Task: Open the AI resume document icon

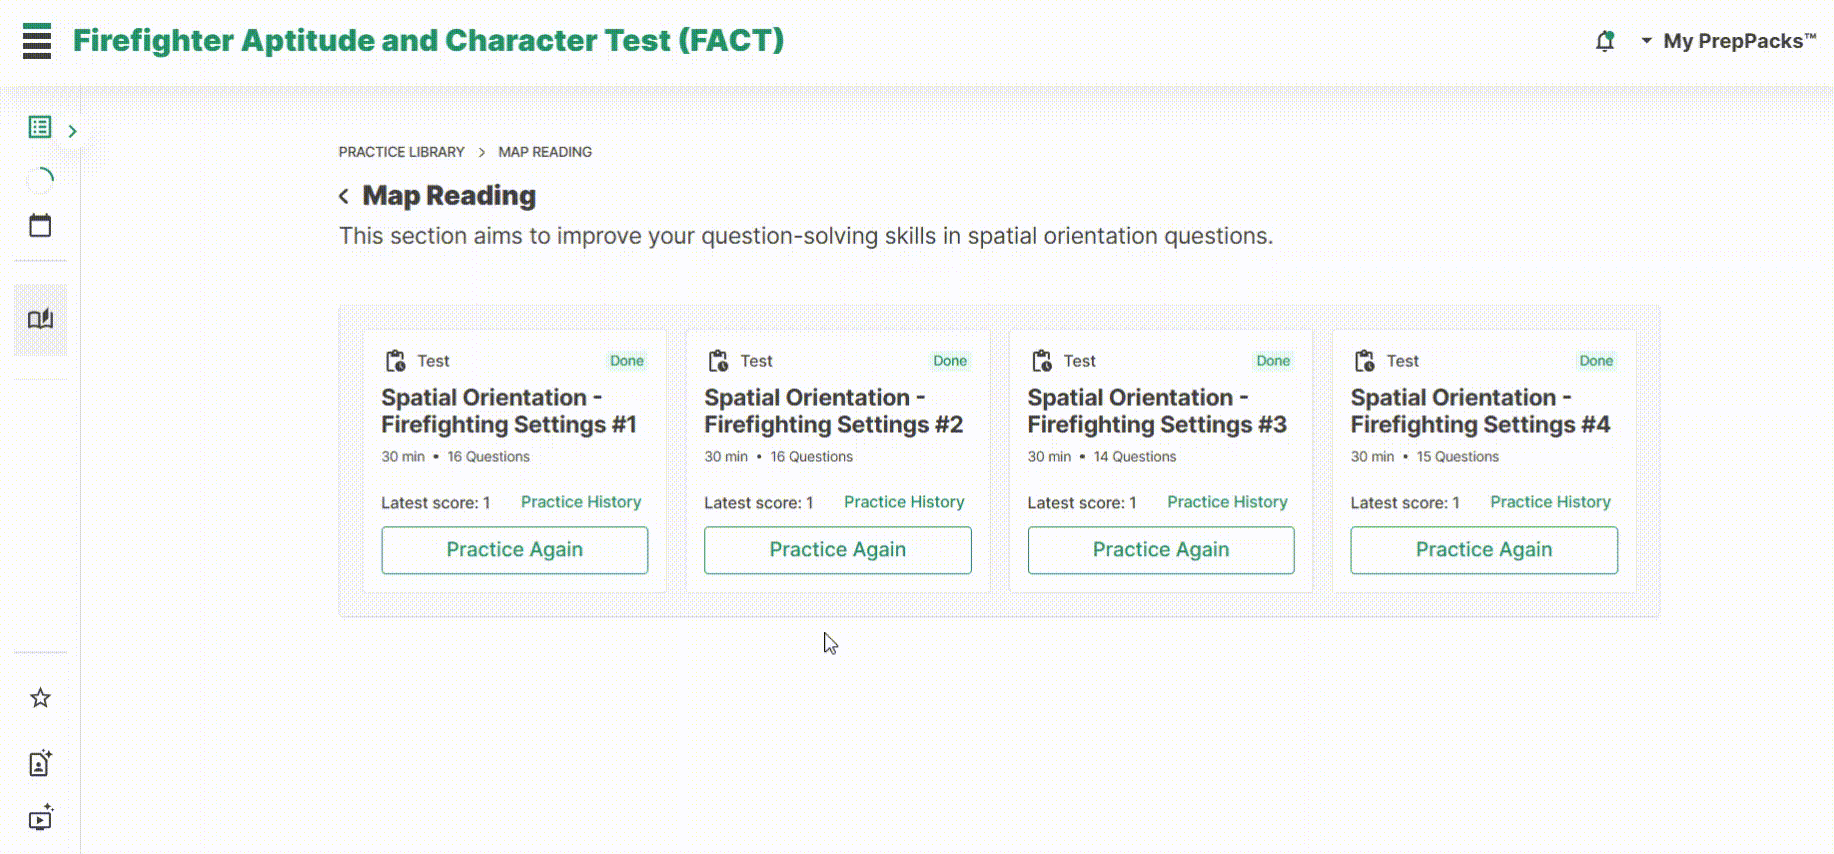Action: click(x=40, y=764)
